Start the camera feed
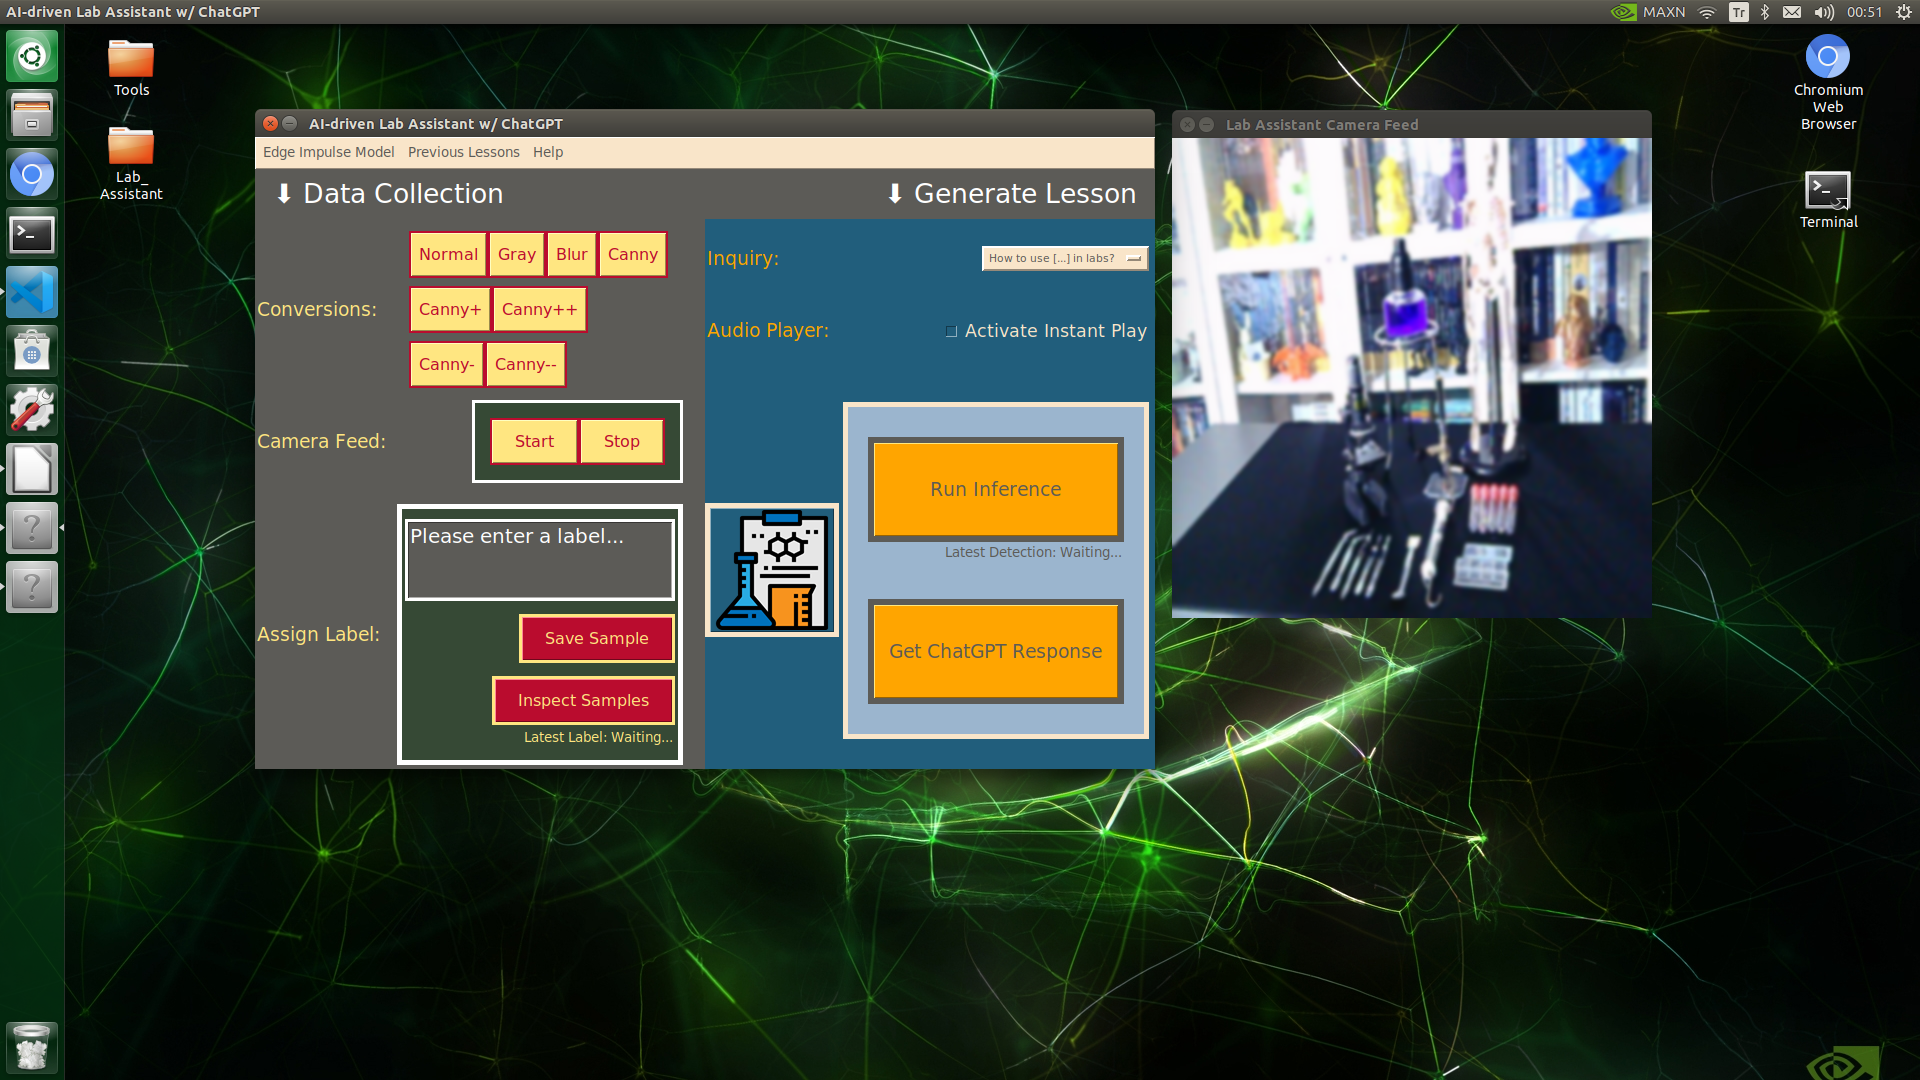 tap(534, 441)
